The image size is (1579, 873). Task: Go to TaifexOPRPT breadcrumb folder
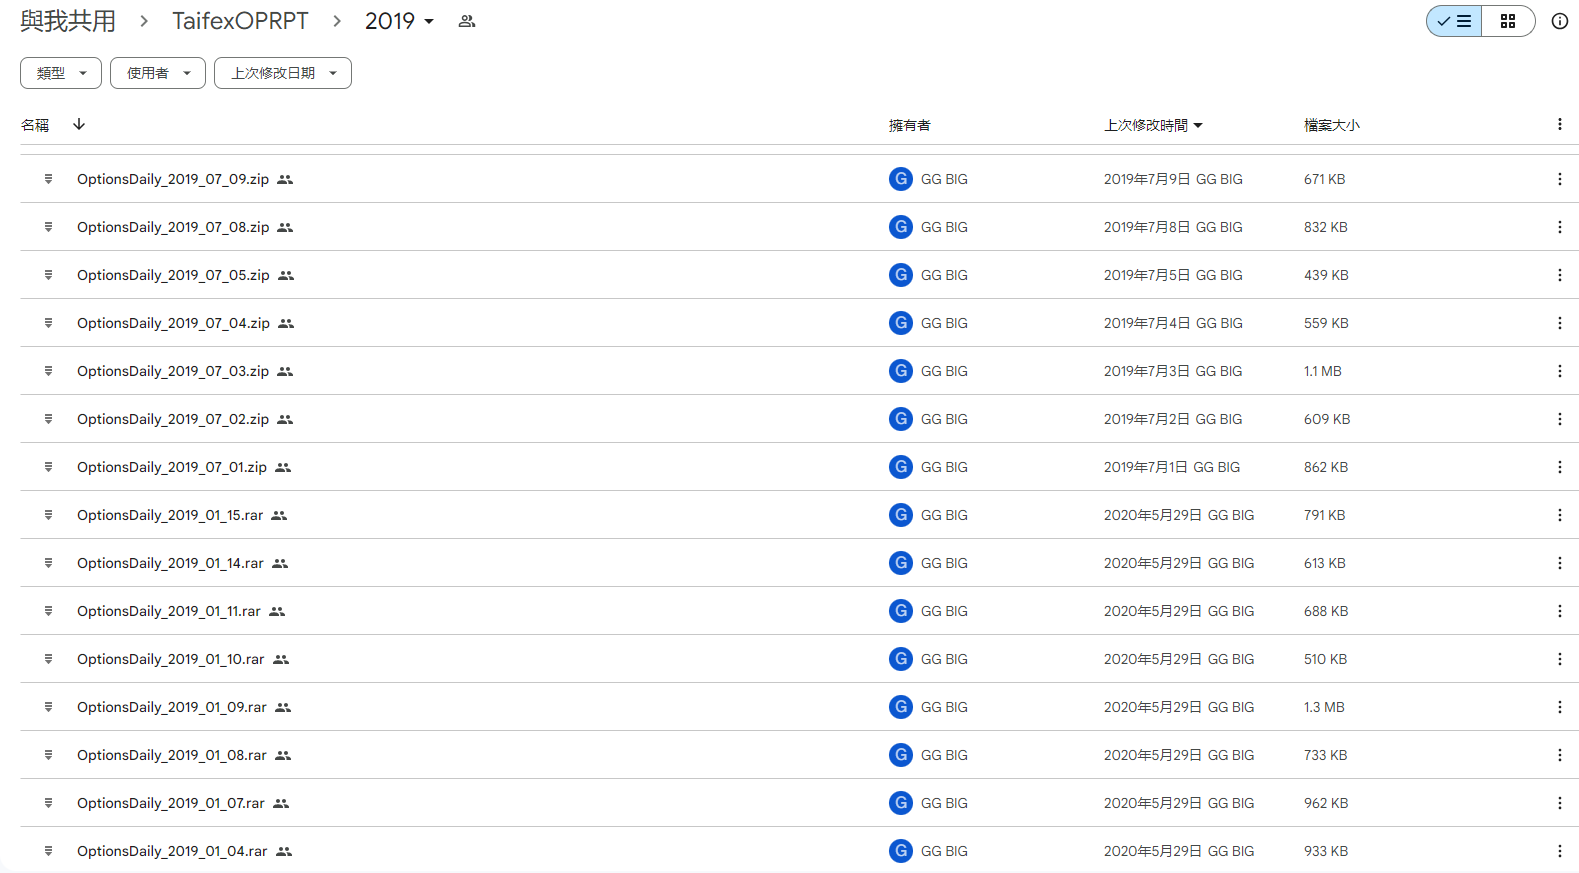(240, 21)
